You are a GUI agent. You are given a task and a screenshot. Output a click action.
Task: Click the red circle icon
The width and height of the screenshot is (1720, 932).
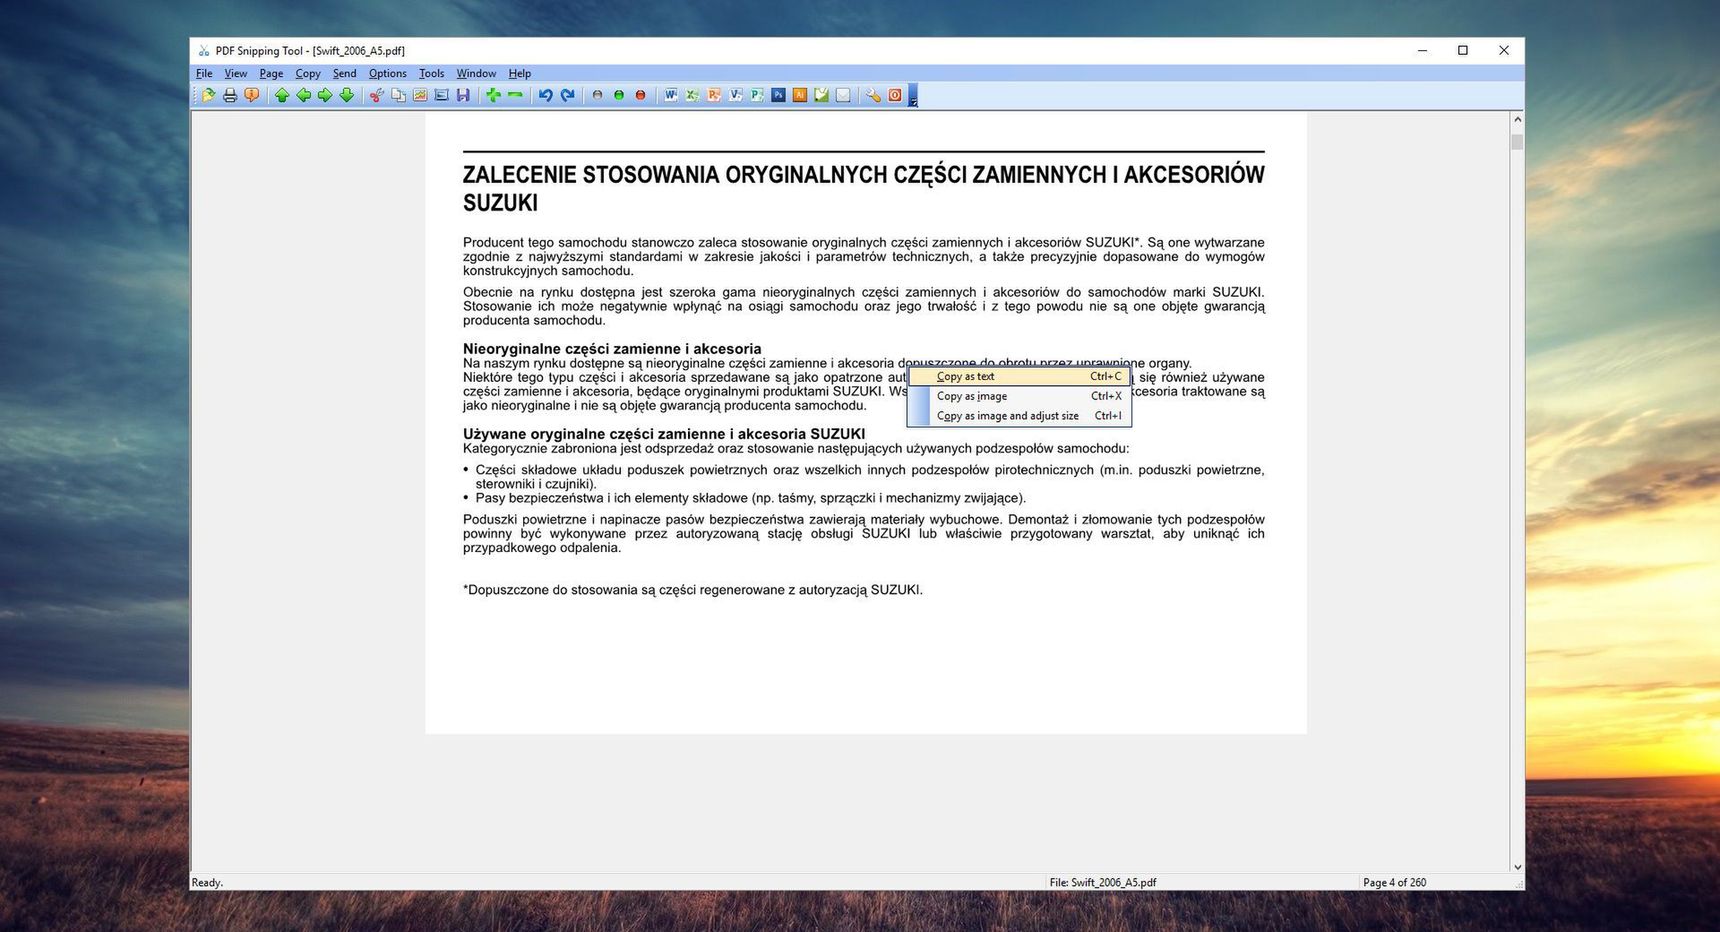[x=641, y=95]
